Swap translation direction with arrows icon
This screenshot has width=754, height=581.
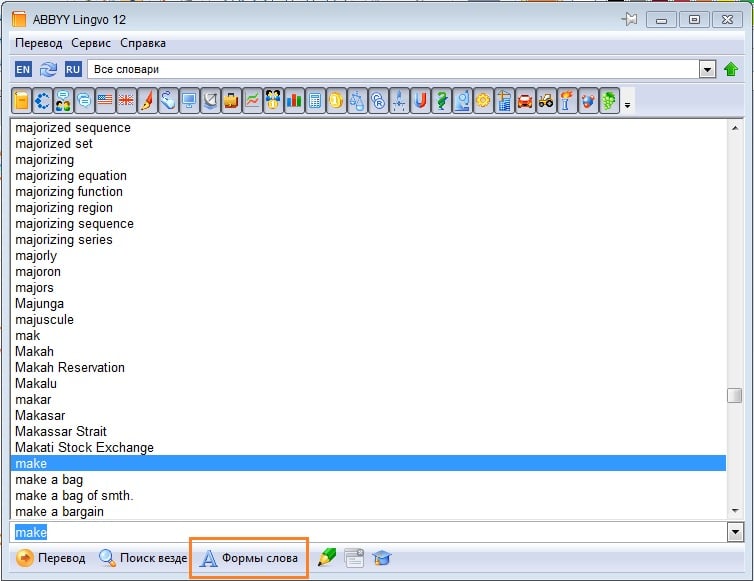[48, 69]
